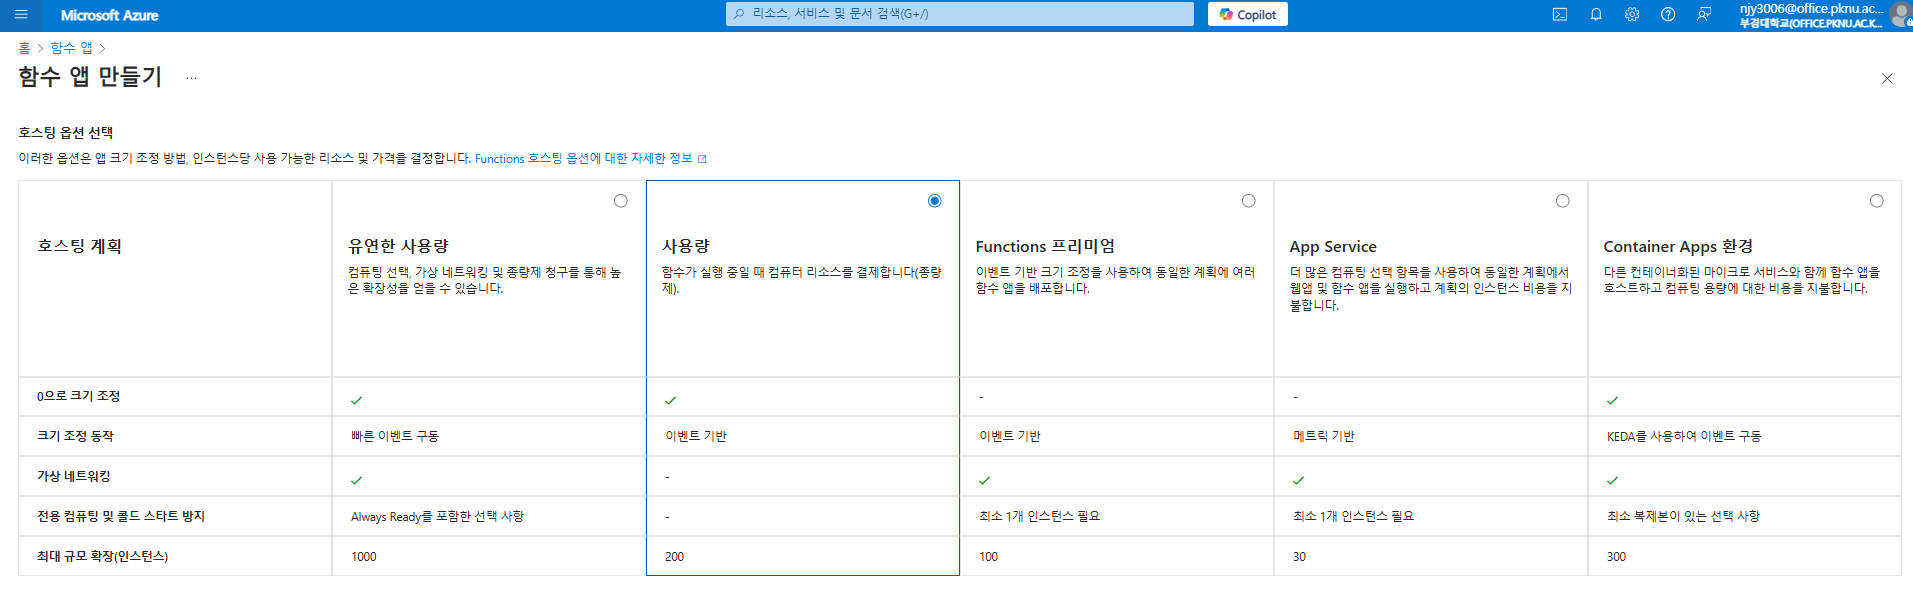Select the Container Apps 환경 radio button
The height and width of the screenshot is (605, 1913).
1877,201
